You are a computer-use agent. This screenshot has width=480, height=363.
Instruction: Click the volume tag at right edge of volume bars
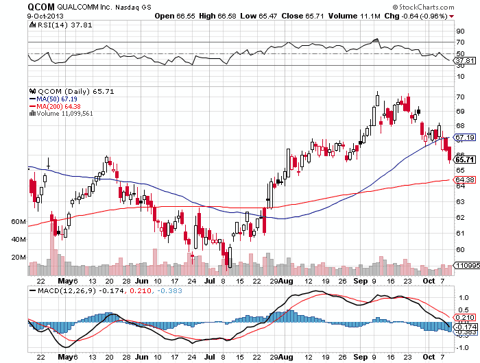[x=467, y=265]
